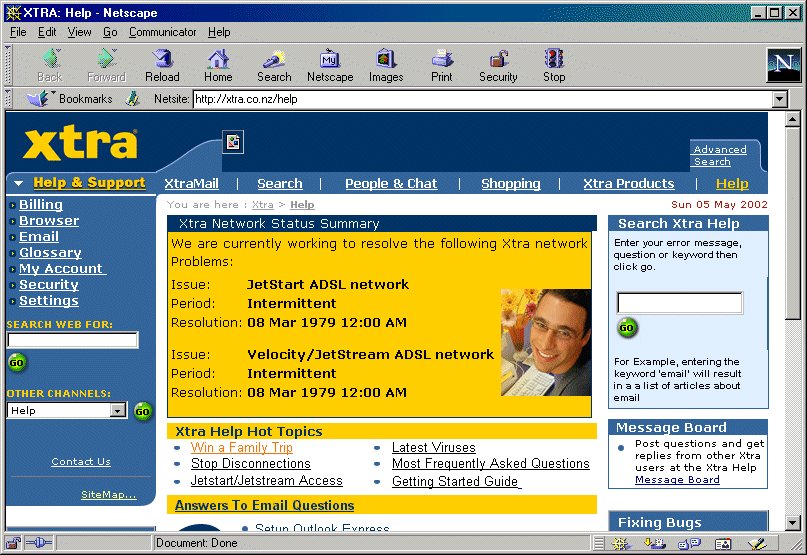Expand the Netsite URL dropdown arrow
This screenshot has height=555, width=807.
780,99
